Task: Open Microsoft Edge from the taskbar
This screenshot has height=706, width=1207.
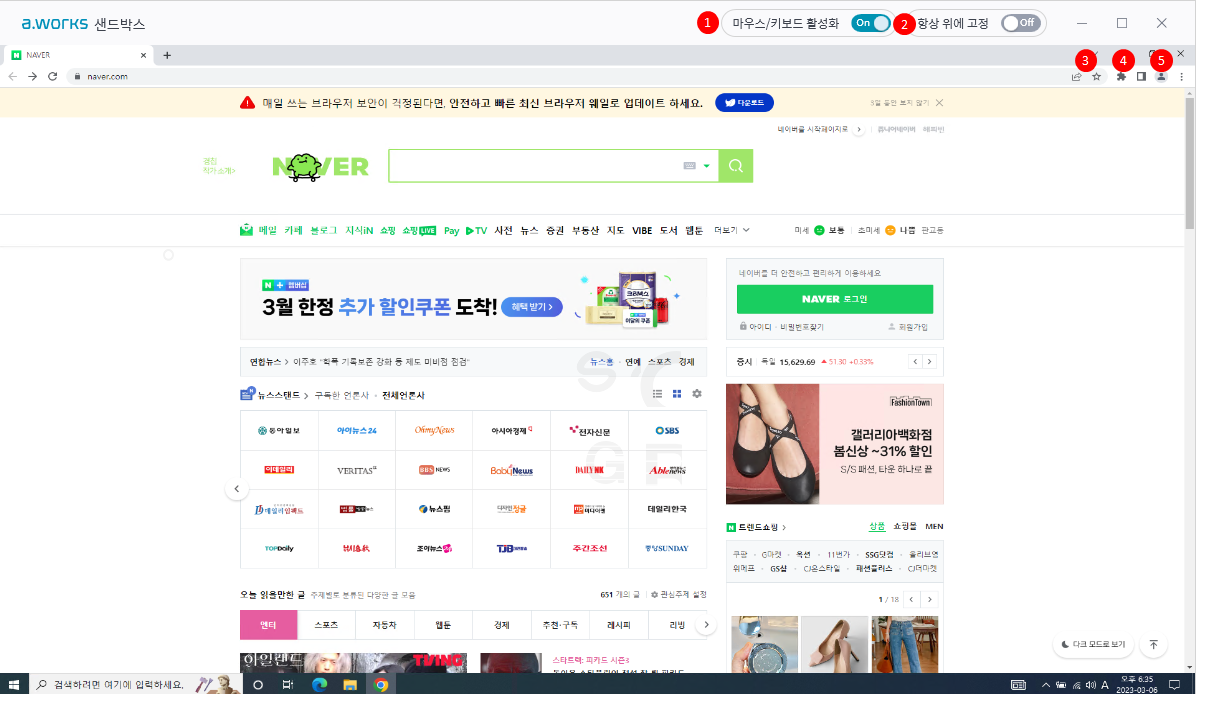Action: (x=319, y=685)
